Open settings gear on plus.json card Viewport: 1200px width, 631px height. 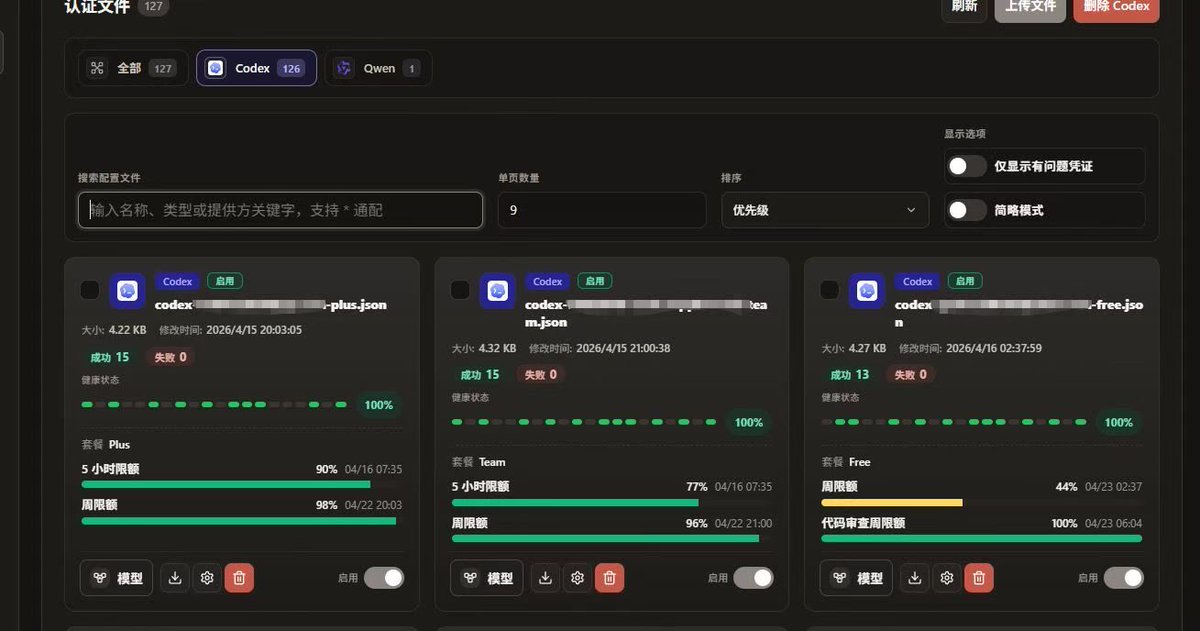(207, 578)
